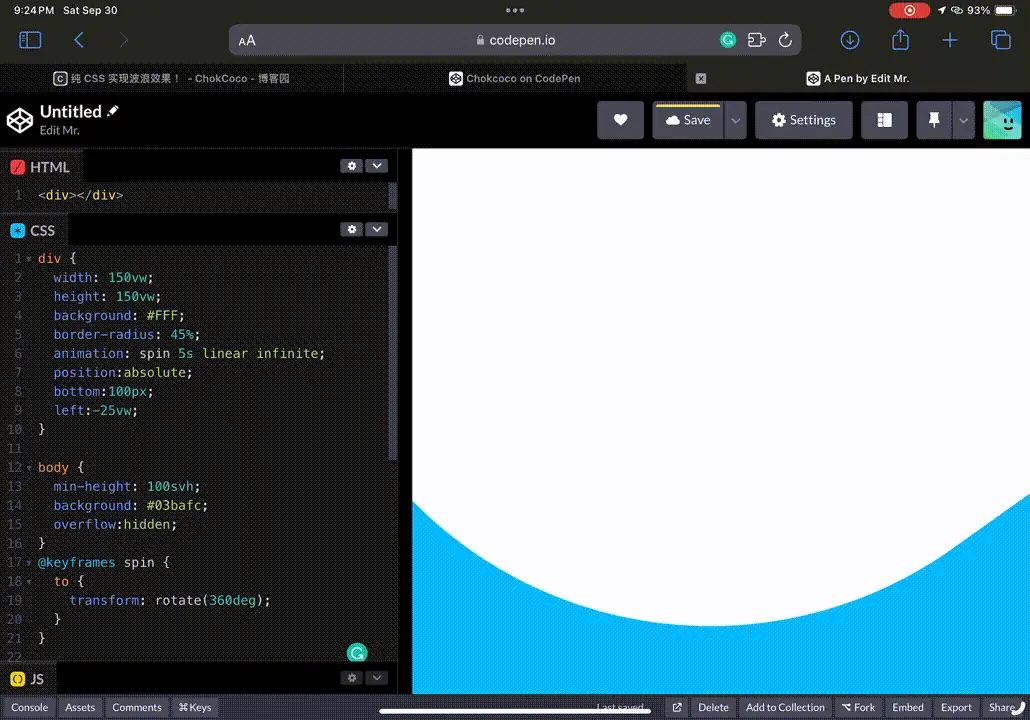
Task: Delete this pen
Action: point(713,708)
